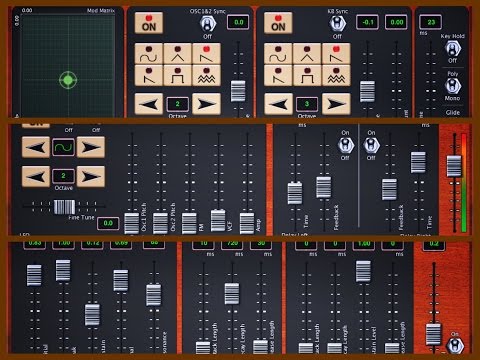This screenshot has height=360, width=480.
Task: Click the Glide label text
Action: pyautogui.click(x=453, y=112)
